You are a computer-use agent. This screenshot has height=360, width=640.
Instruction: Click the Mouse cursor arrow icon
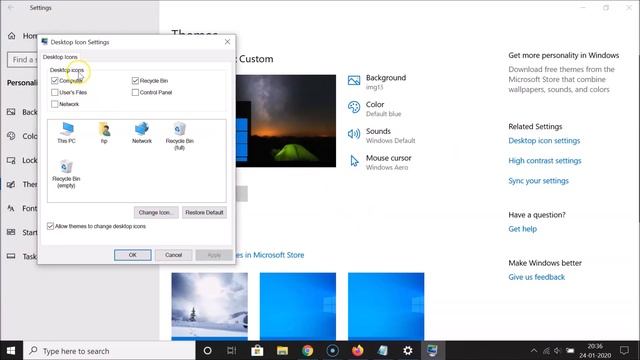click(354, 161)
